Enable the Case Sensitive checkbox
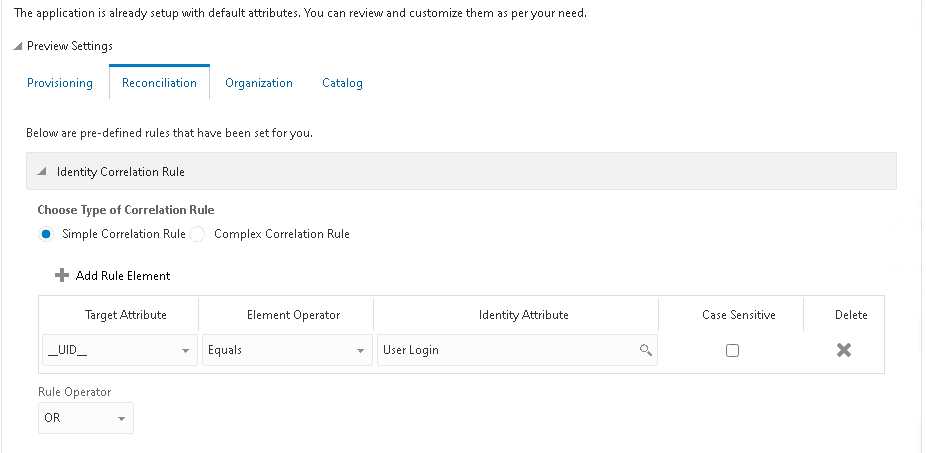 point(732,350)
